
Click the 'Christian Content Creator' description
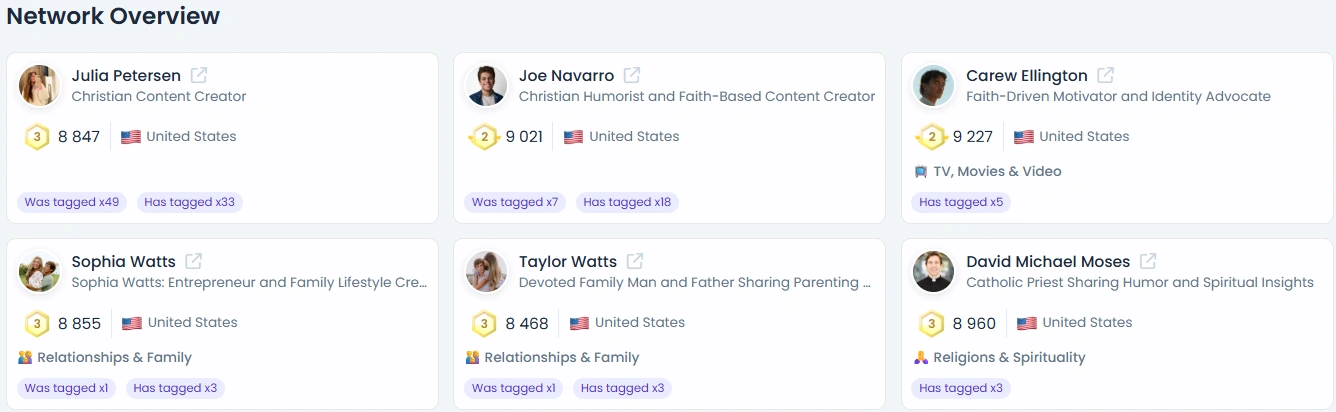tap(159, 97)
